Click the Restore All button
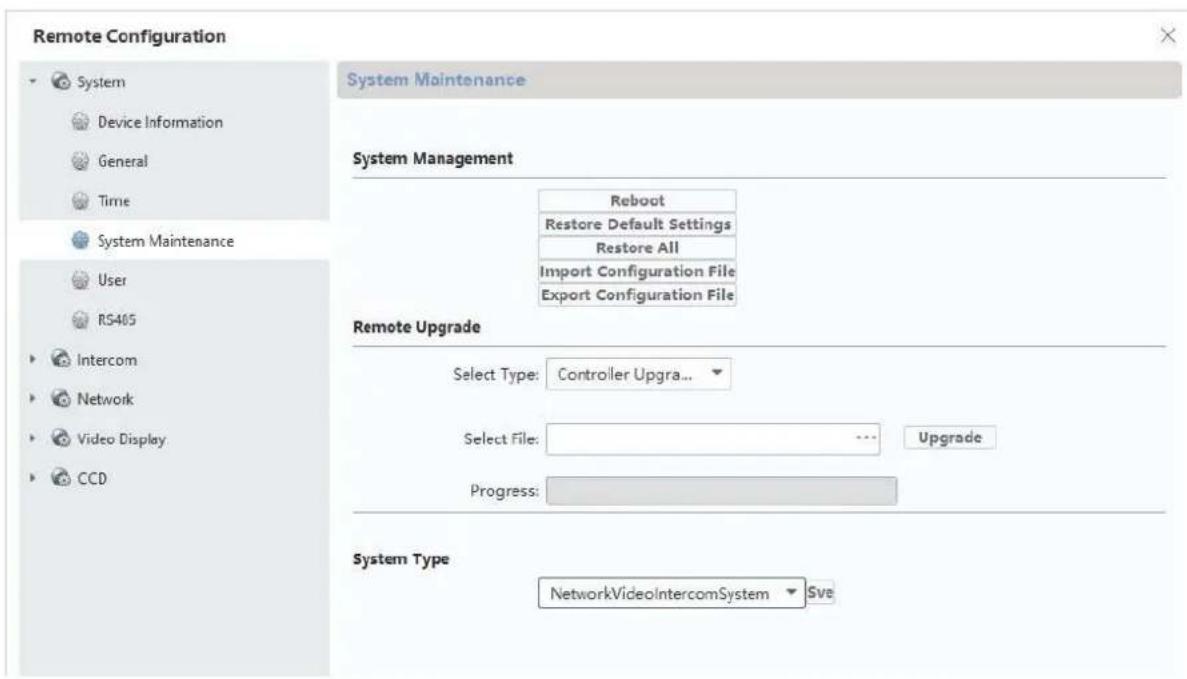The width and height of the screenshot is (1187, 679). point(637,248)
